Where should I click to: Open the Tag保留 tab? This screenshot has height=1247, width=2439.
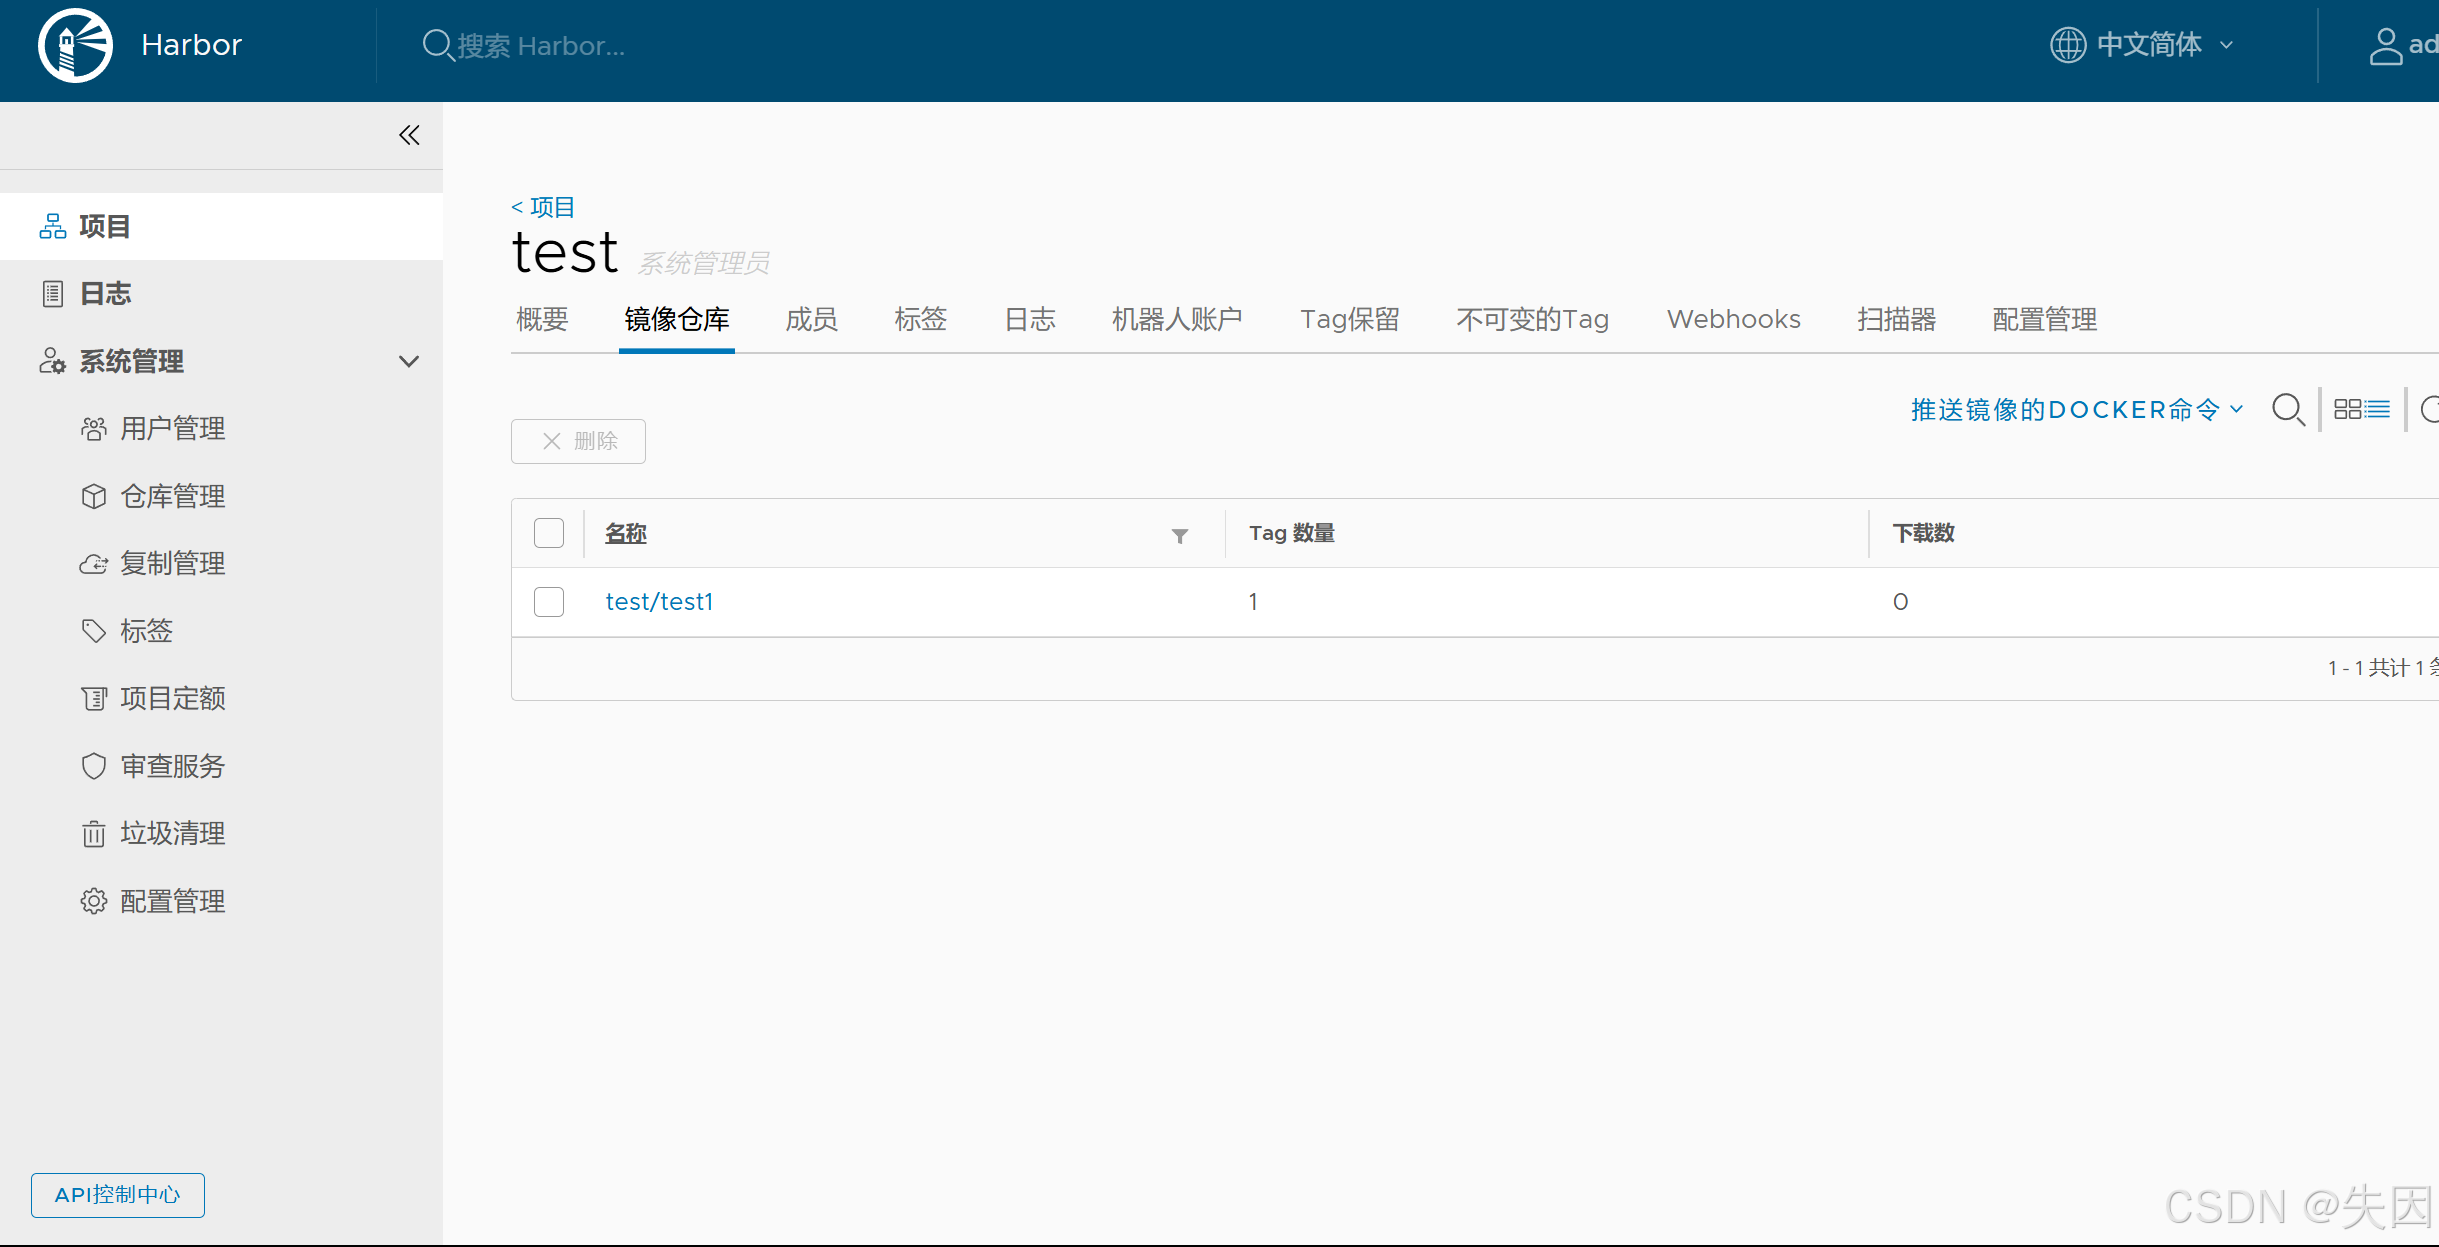click(1349, 319)
